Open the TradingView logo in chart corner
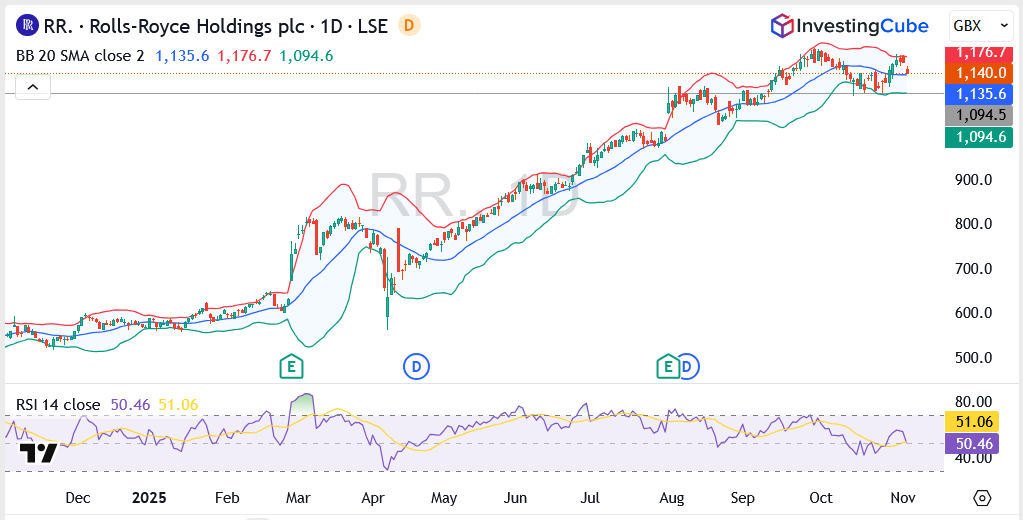The height and width of the screenshot is (520, 1023). [38, 453]
